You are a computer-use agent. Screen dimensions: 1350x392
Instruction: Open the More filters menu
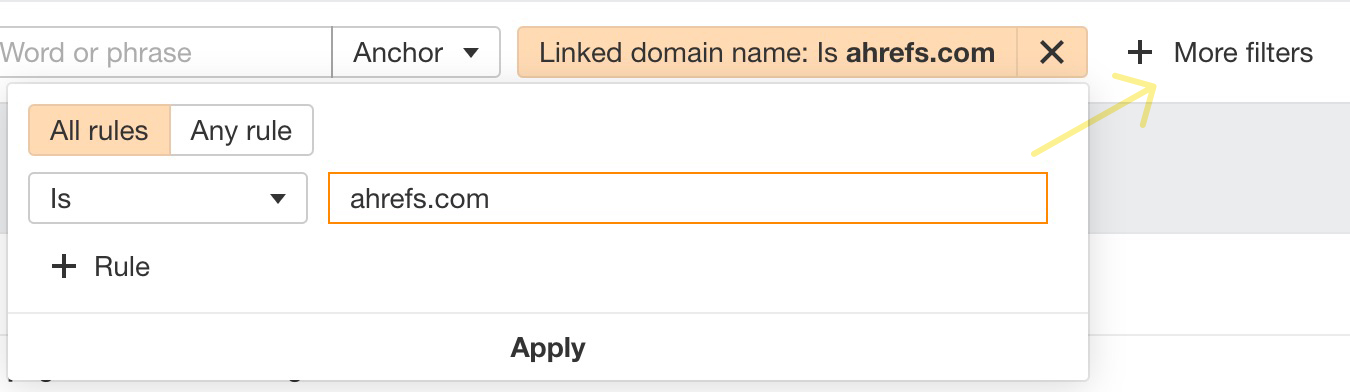[1221, 52]
